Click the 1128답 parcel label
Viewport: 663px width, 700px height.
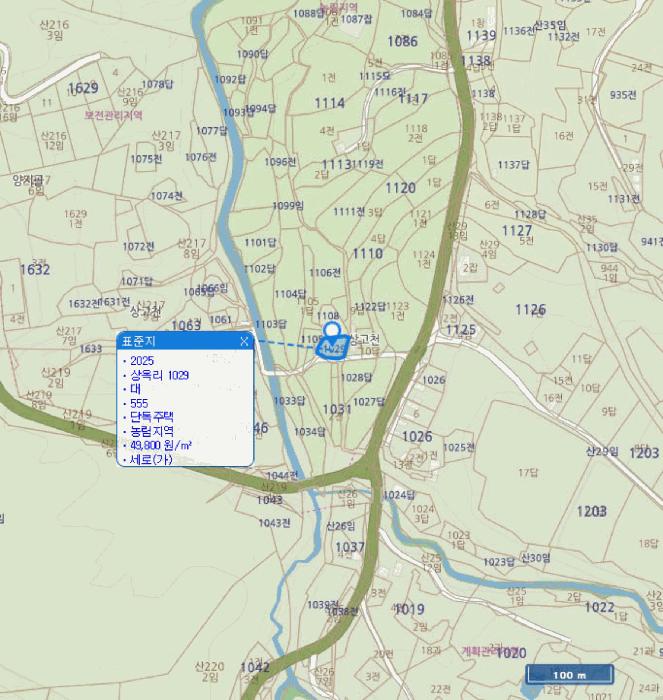coord(530,214)
